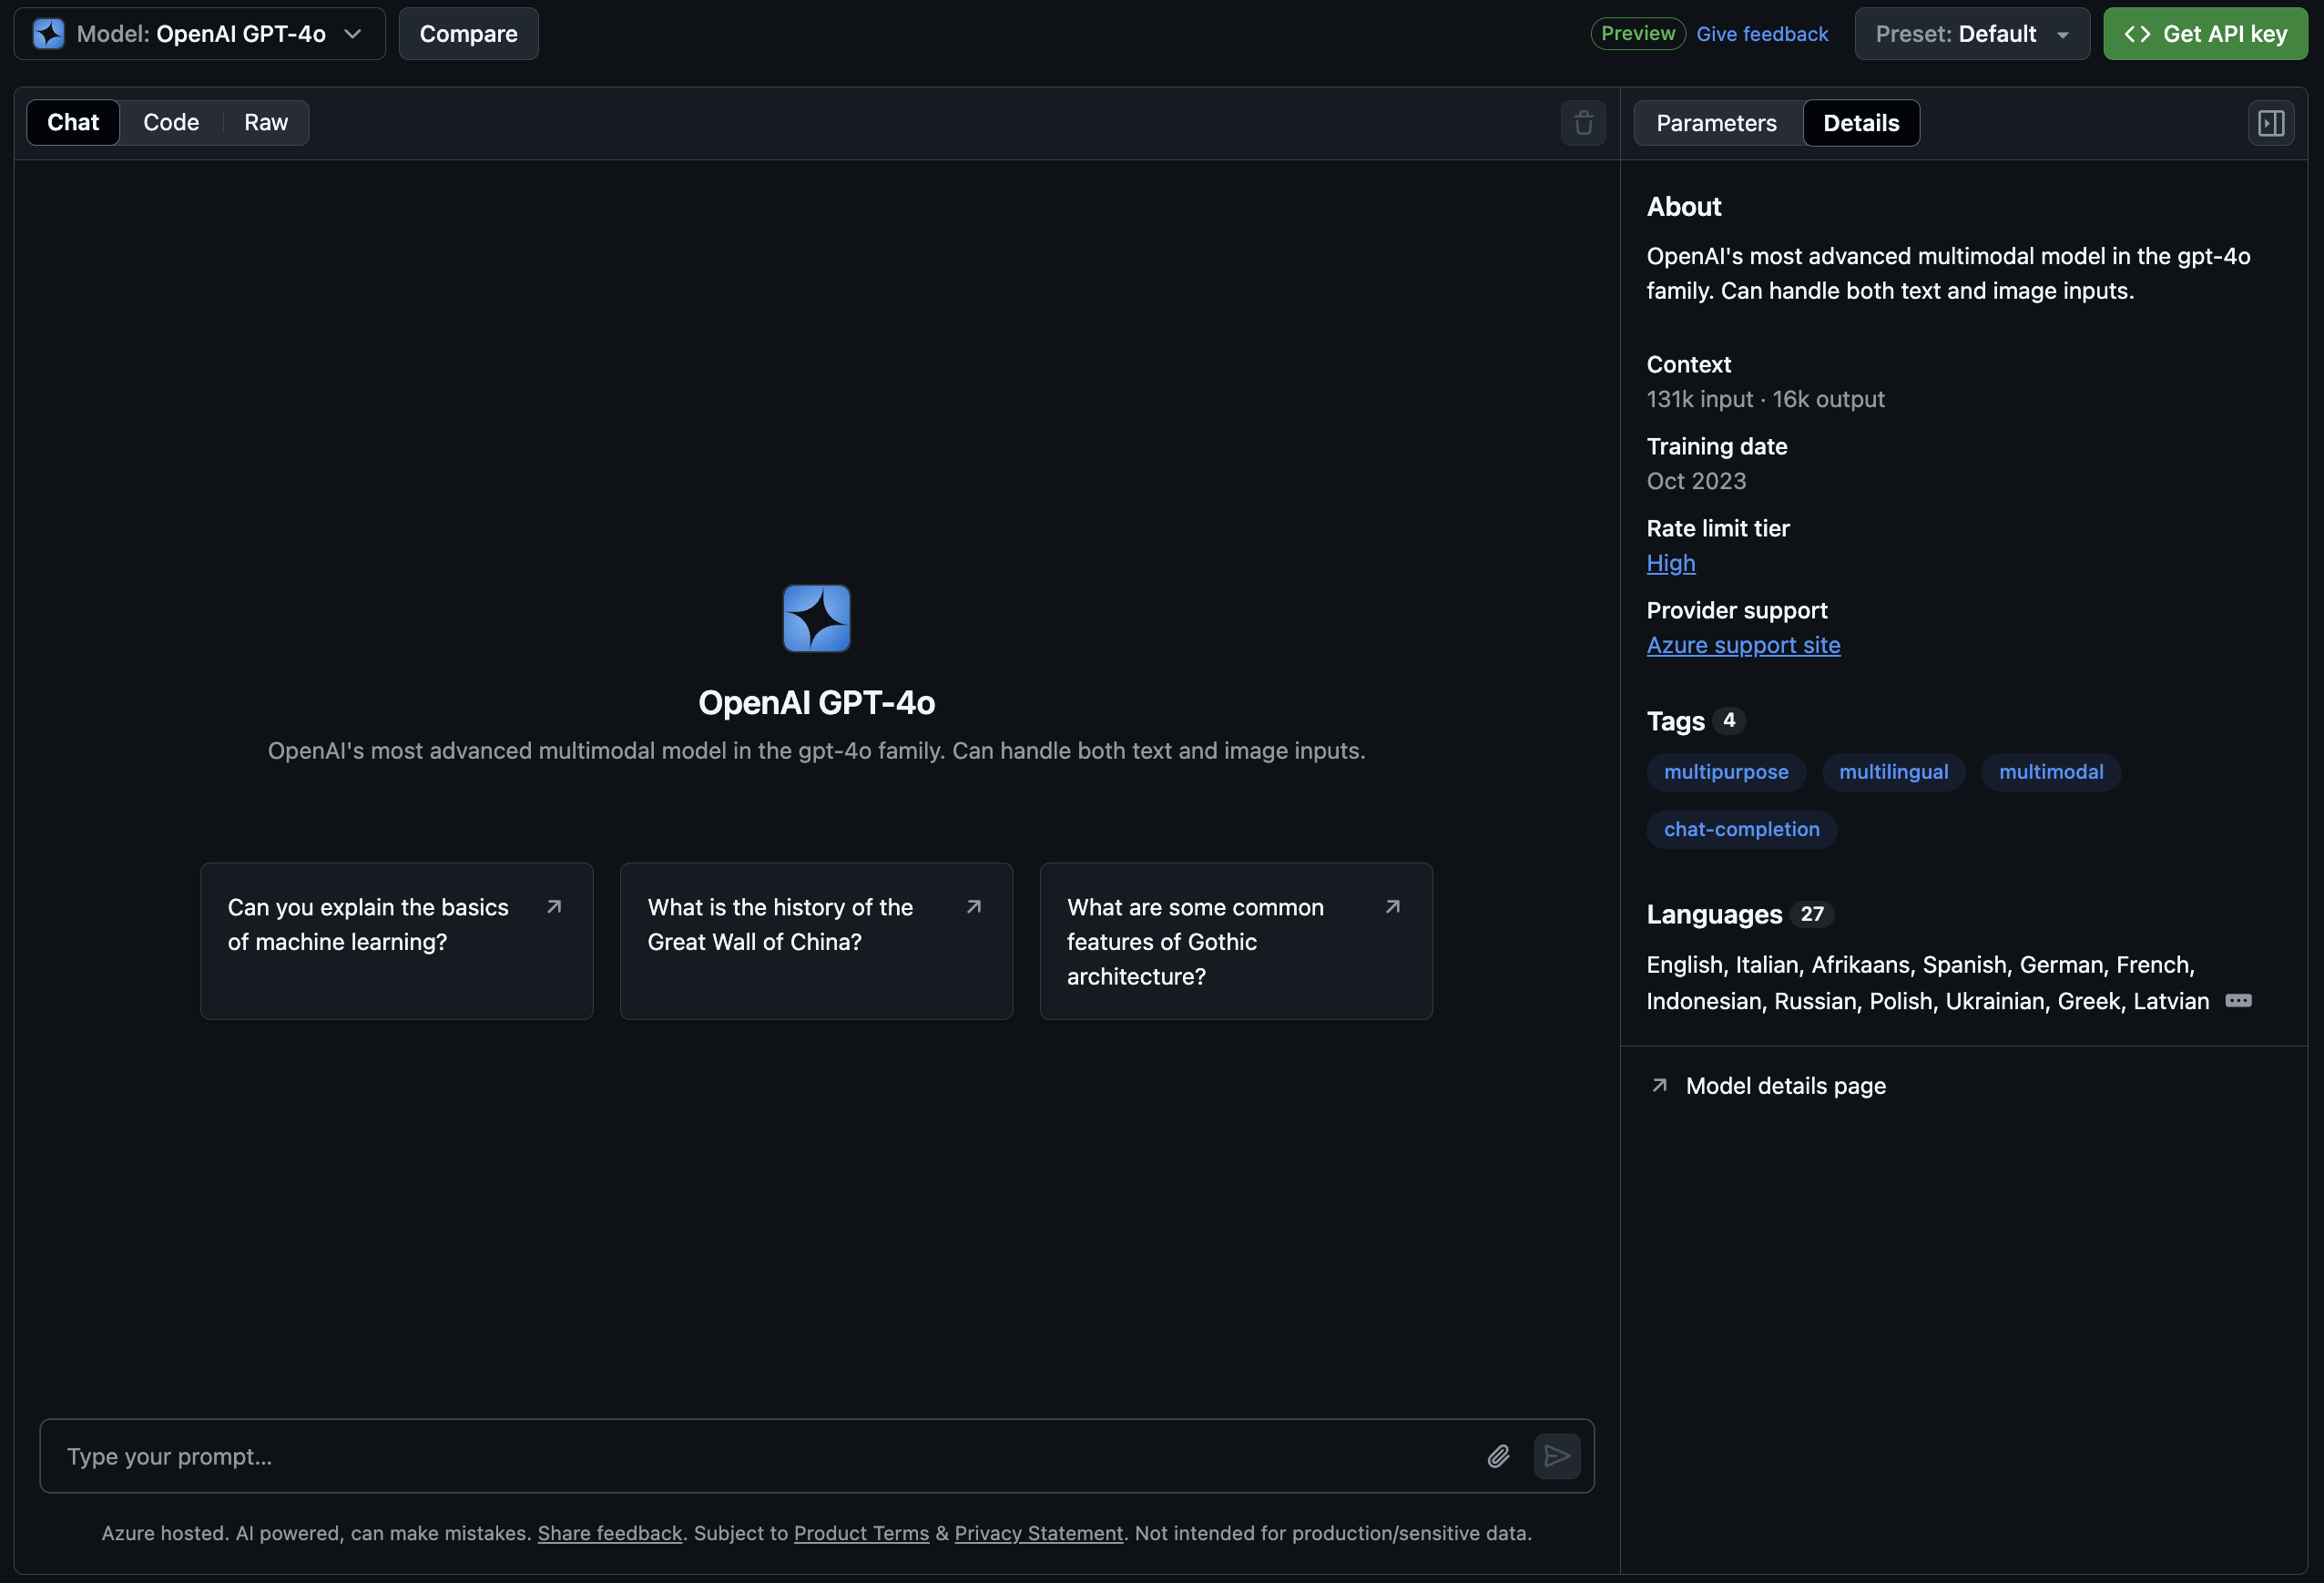Open the Preset: Default dropdown
Screen dimensions: 2324x1583
click(x=1972, y=34)
